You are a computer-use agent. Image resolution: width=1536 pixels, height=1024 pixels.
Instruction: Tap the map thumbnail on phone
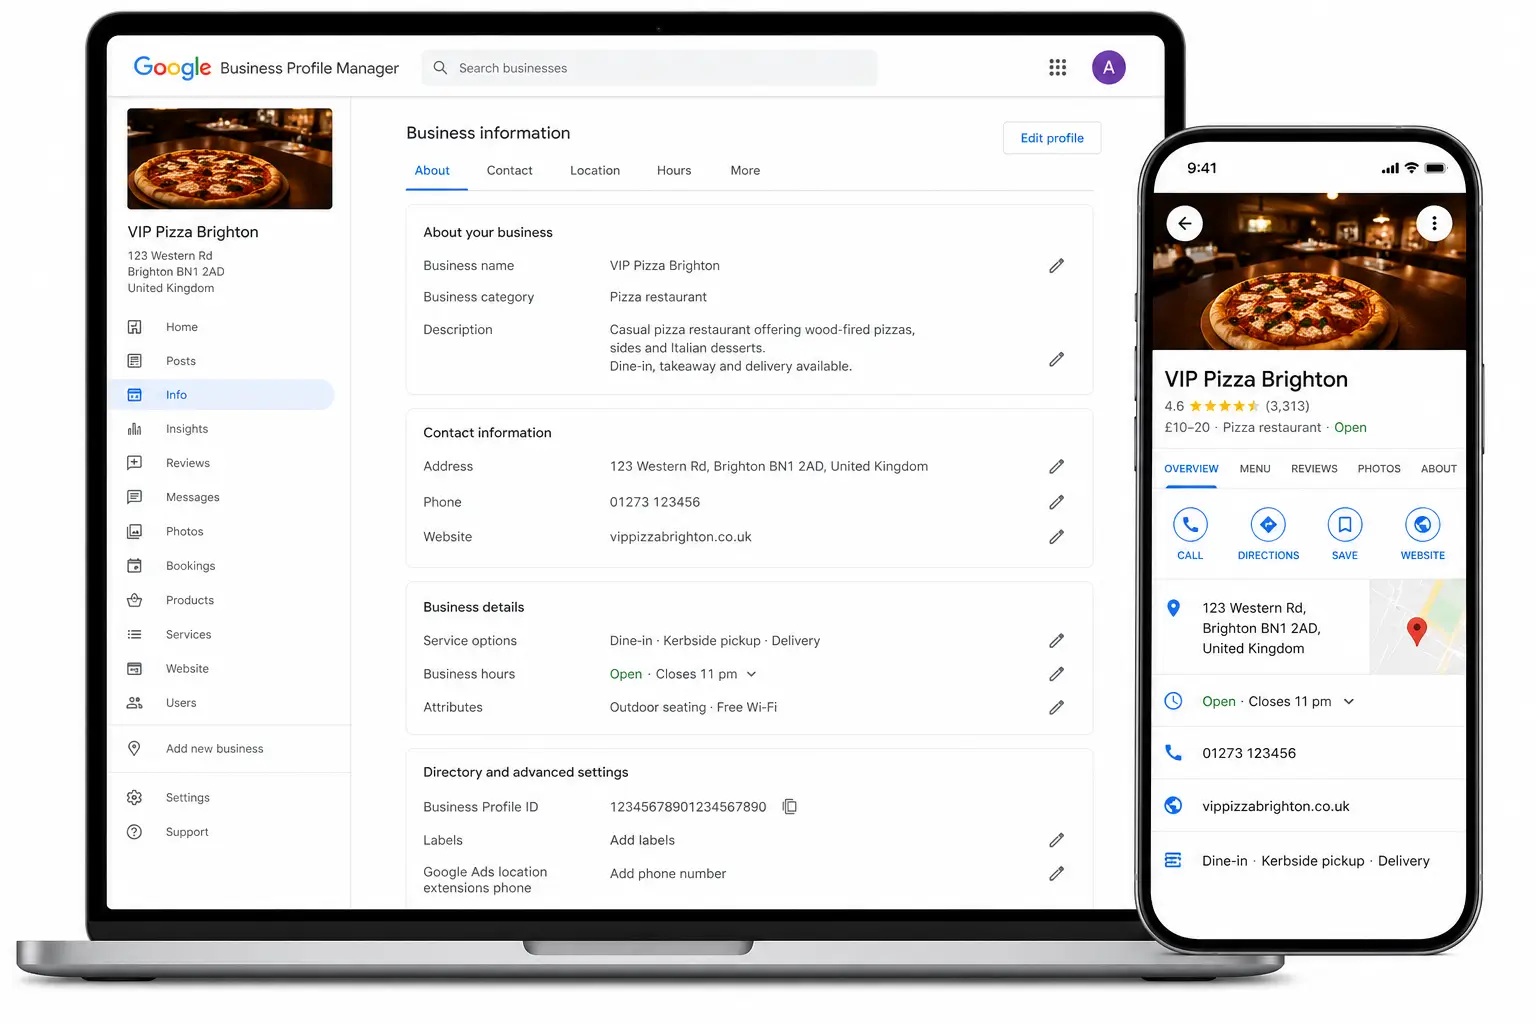[1417, 627]
